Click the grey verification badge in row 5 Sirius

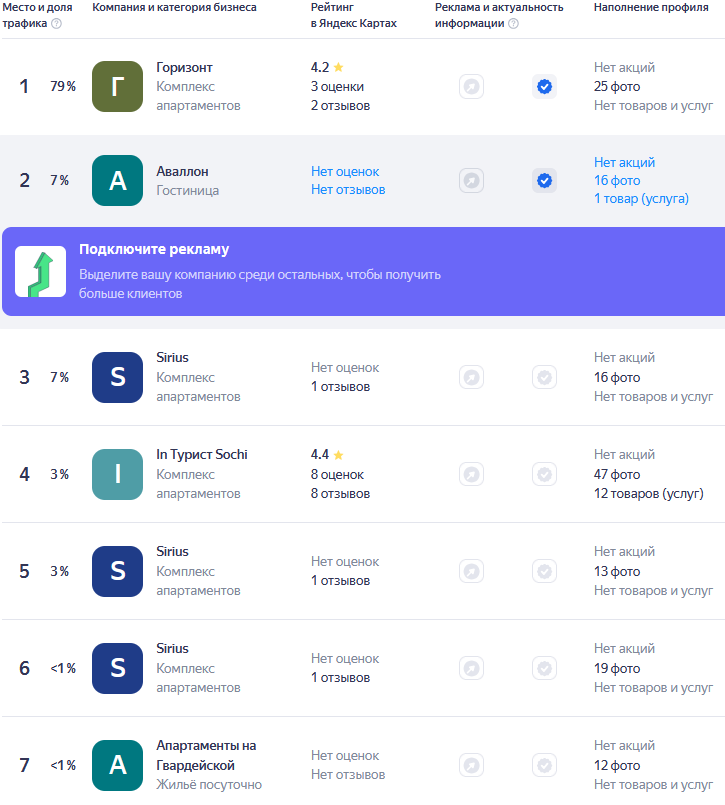[x=544, y=571]
